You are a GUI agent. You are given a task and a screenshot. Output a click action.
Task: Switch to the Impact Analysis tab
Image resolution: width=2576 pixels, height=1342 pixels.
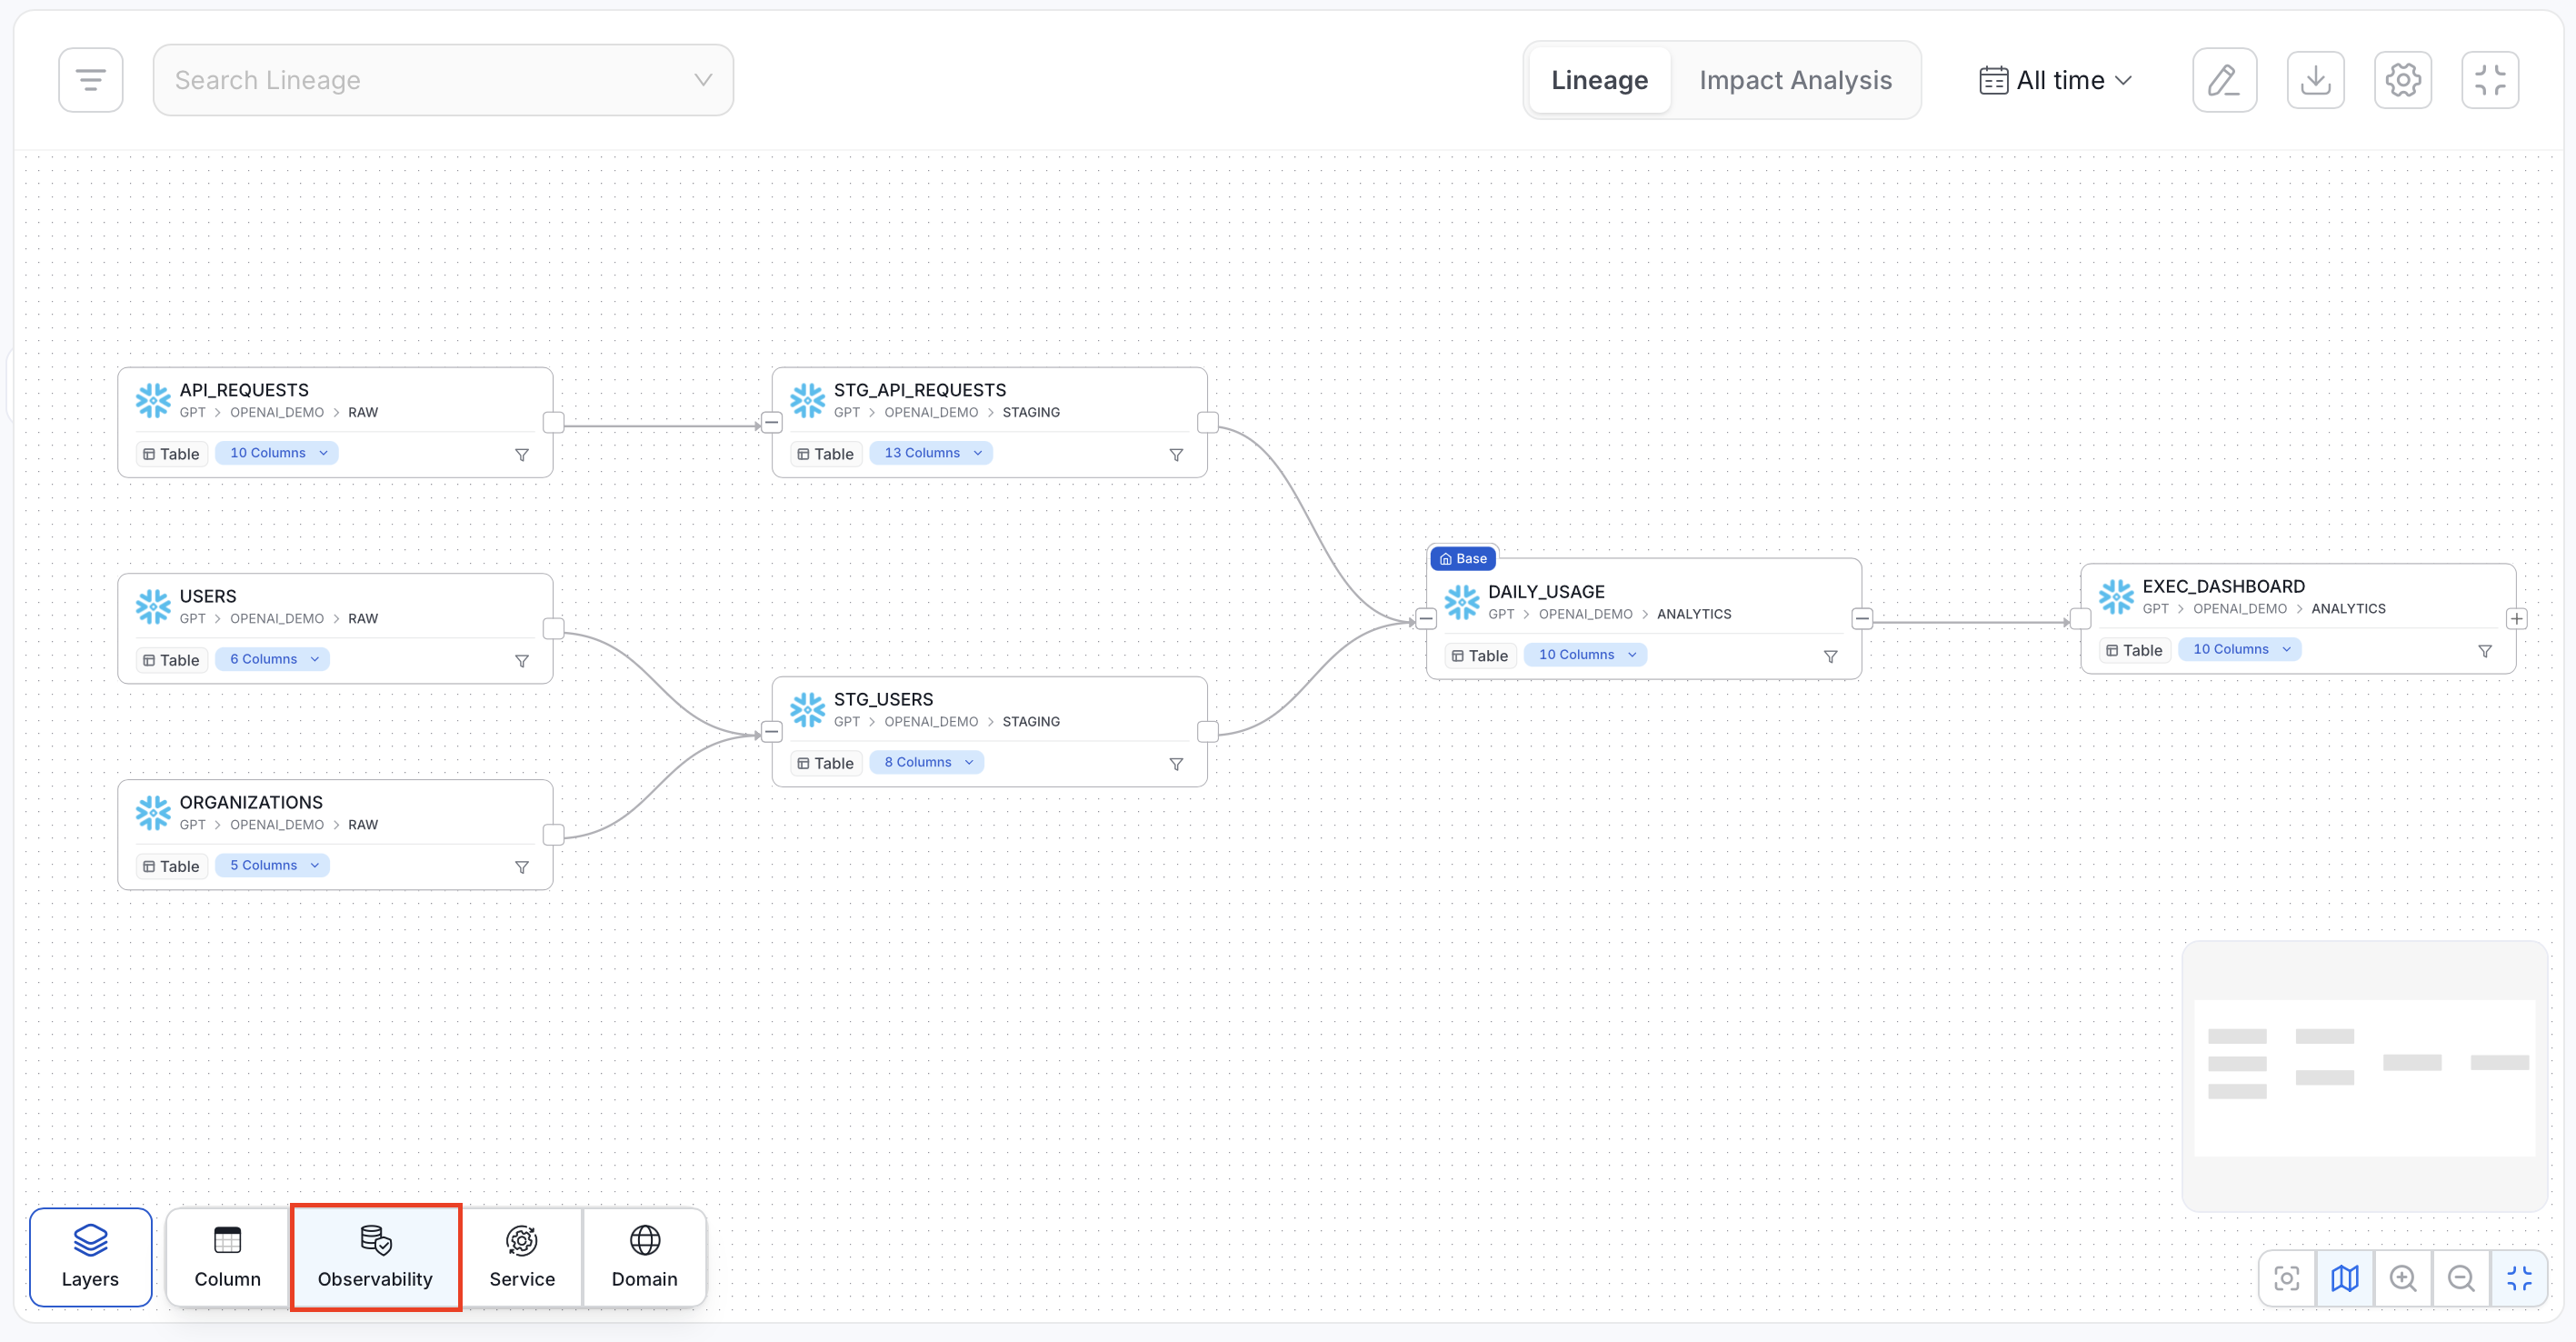click(1795, 80)
